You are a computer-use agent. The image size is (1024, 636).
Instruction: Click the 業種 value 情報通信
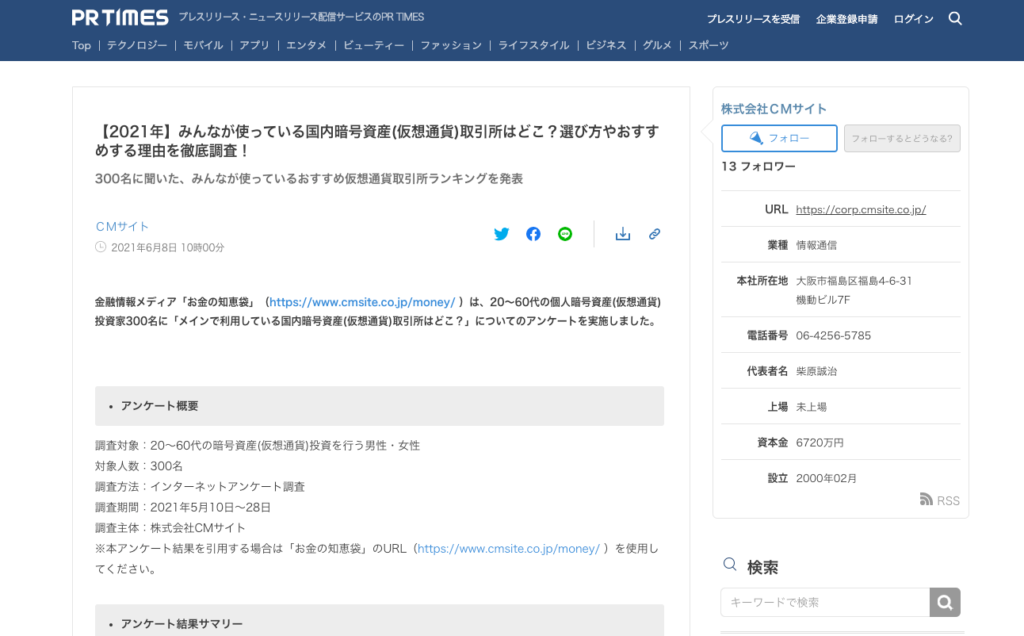pos(816,245)
